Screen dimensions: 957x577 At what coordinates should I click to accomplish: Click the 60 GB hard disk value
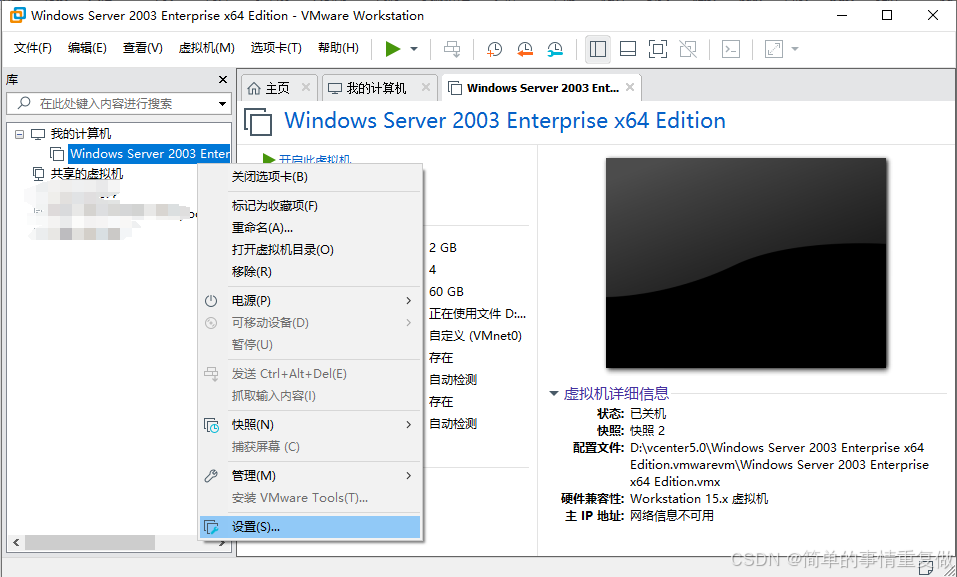coord(446,292)
